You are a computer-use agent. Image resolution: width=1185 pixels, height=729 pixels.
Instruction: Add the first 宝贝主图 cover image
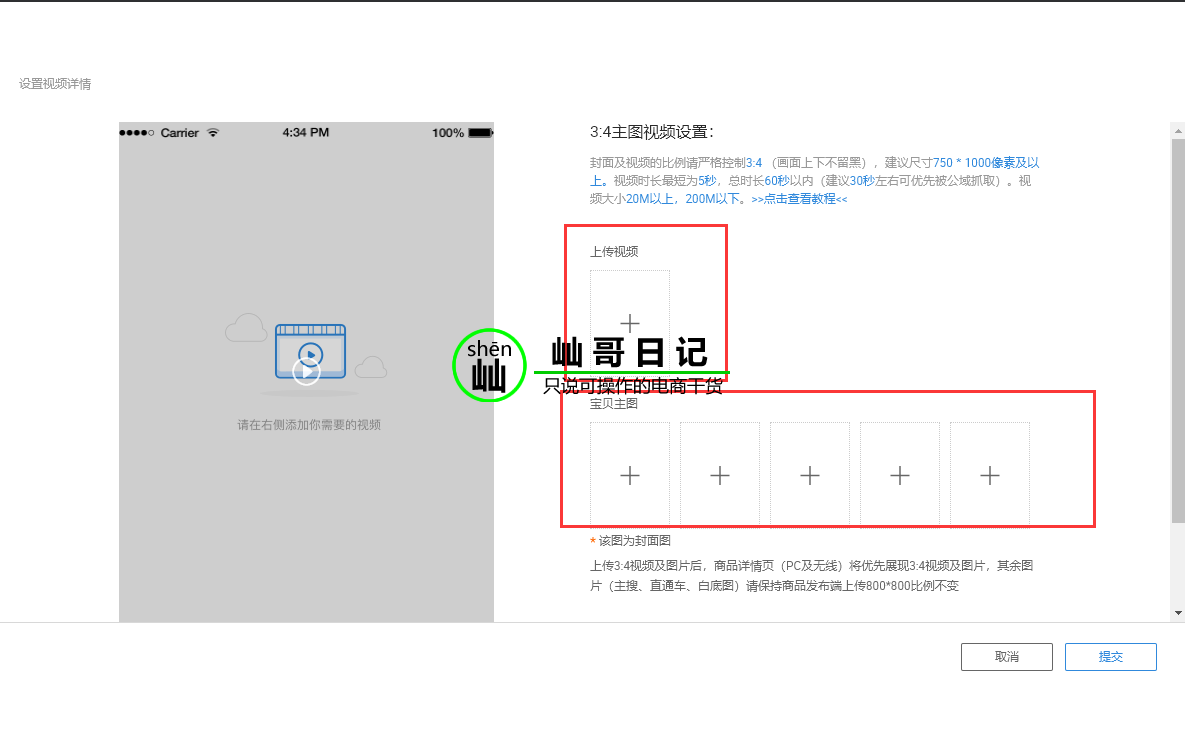tap(630, 474)
